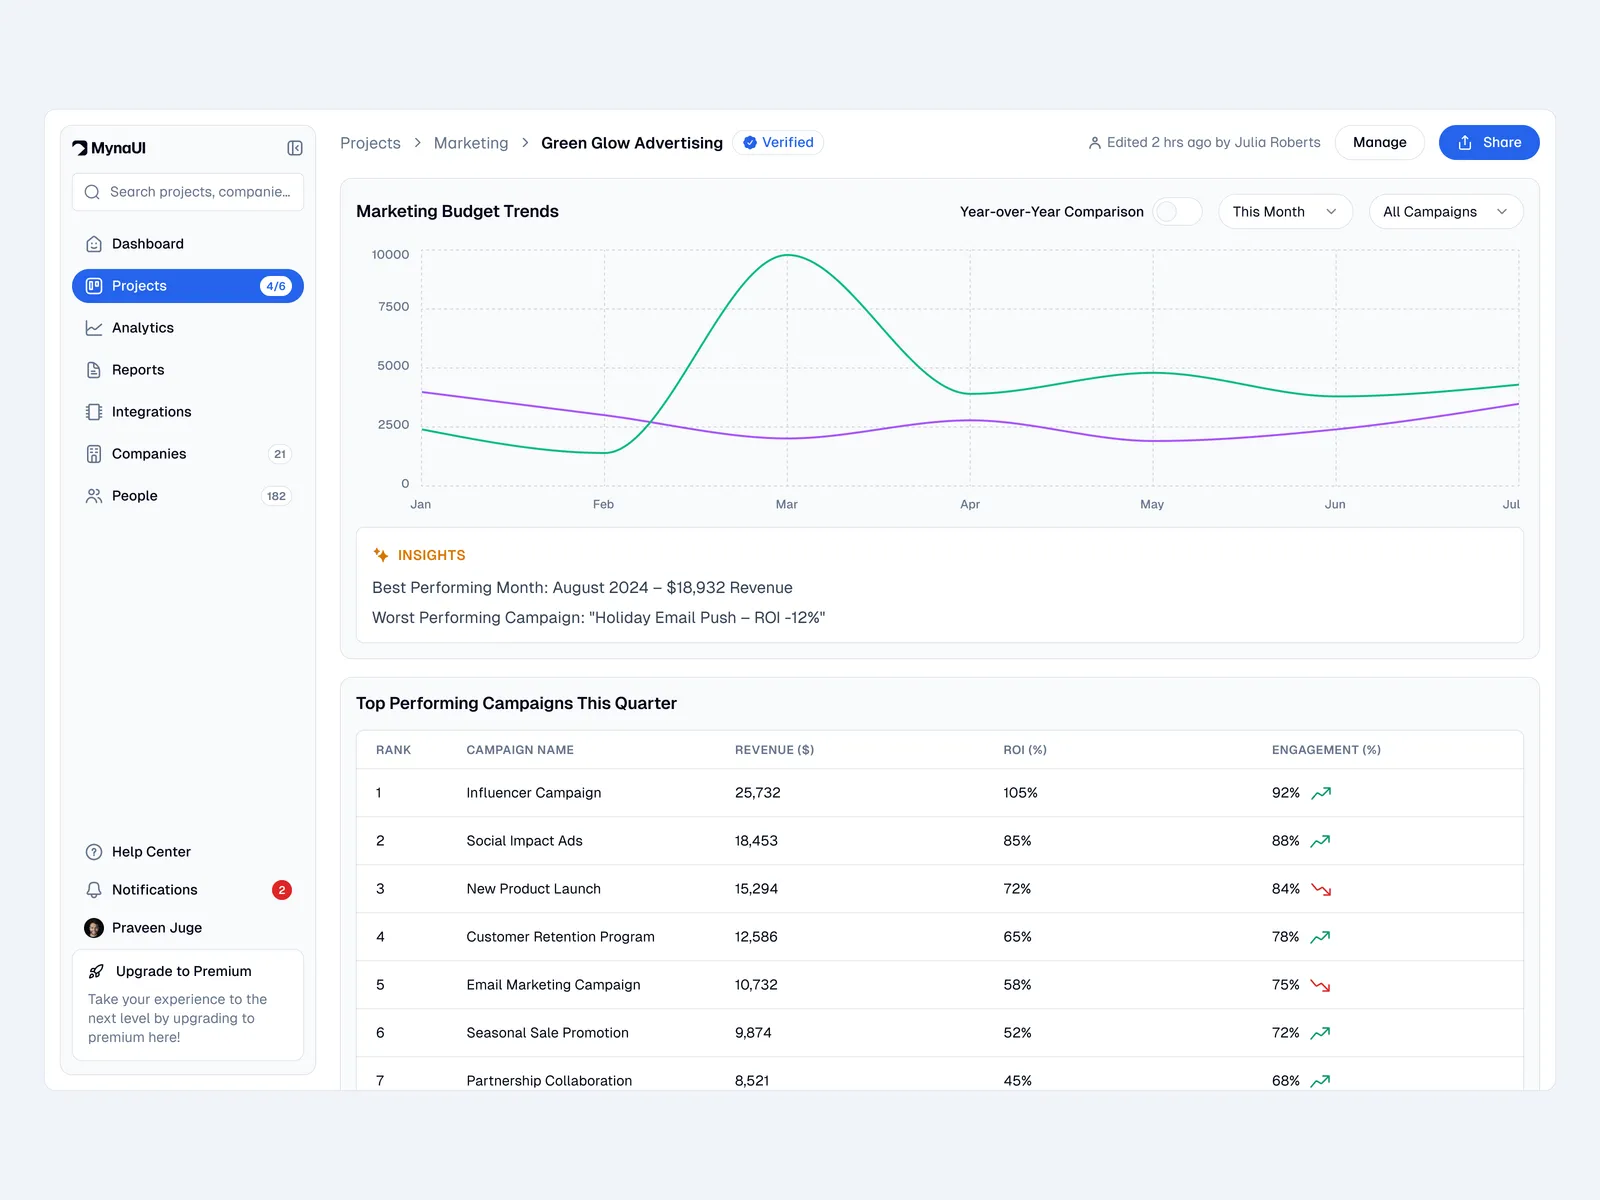
Task: Click Praveen Juge's profile avatar
Action: [x=94, y=928]
